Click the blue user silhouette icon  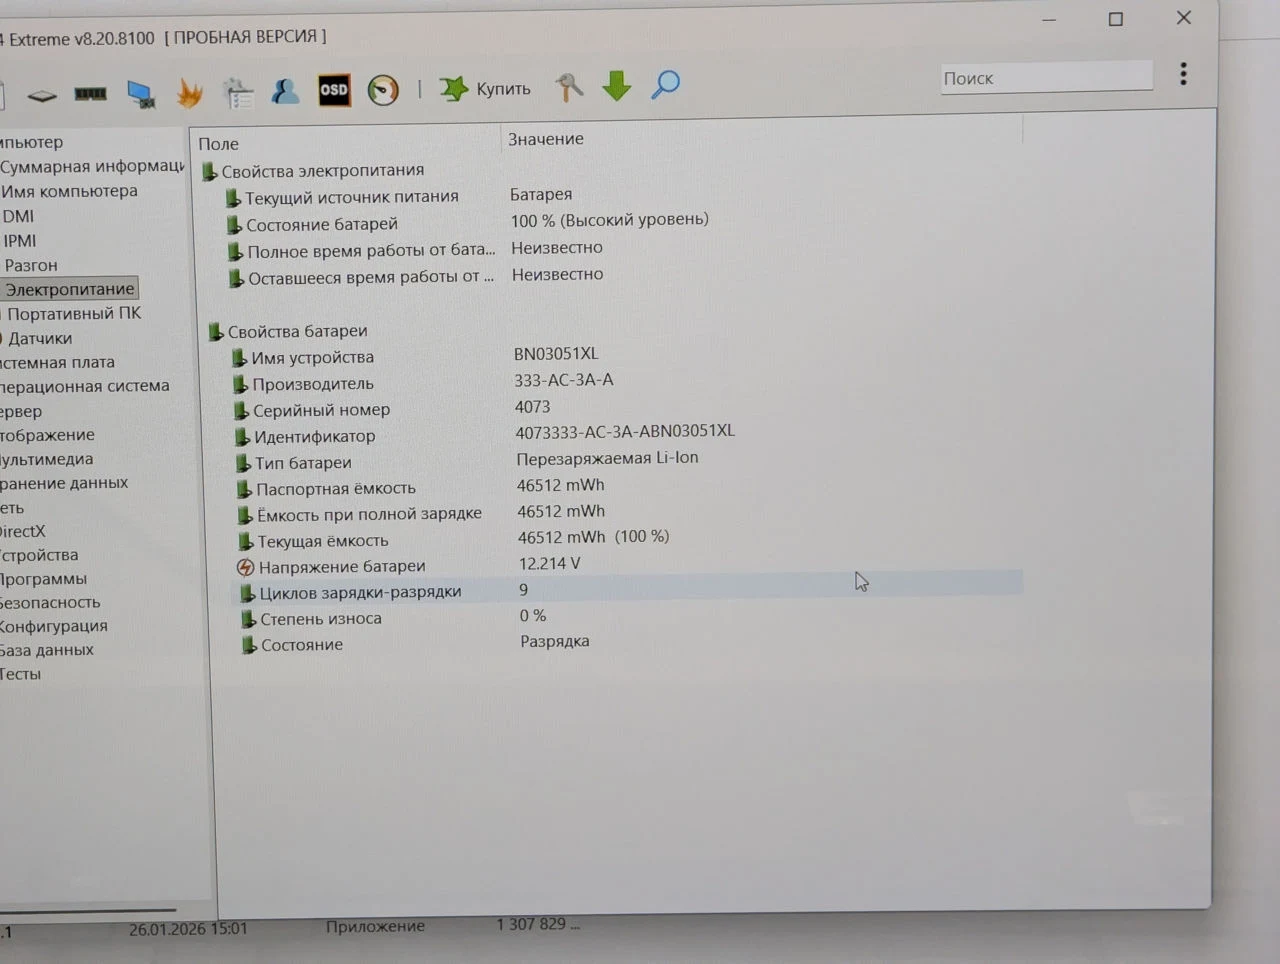[285, 92]
